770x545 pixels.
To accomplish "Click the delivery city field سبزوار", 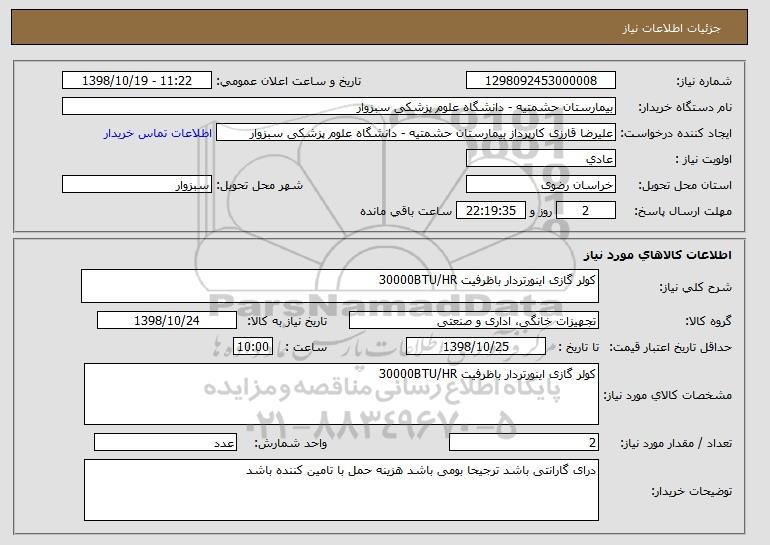I will click(137, 185).
